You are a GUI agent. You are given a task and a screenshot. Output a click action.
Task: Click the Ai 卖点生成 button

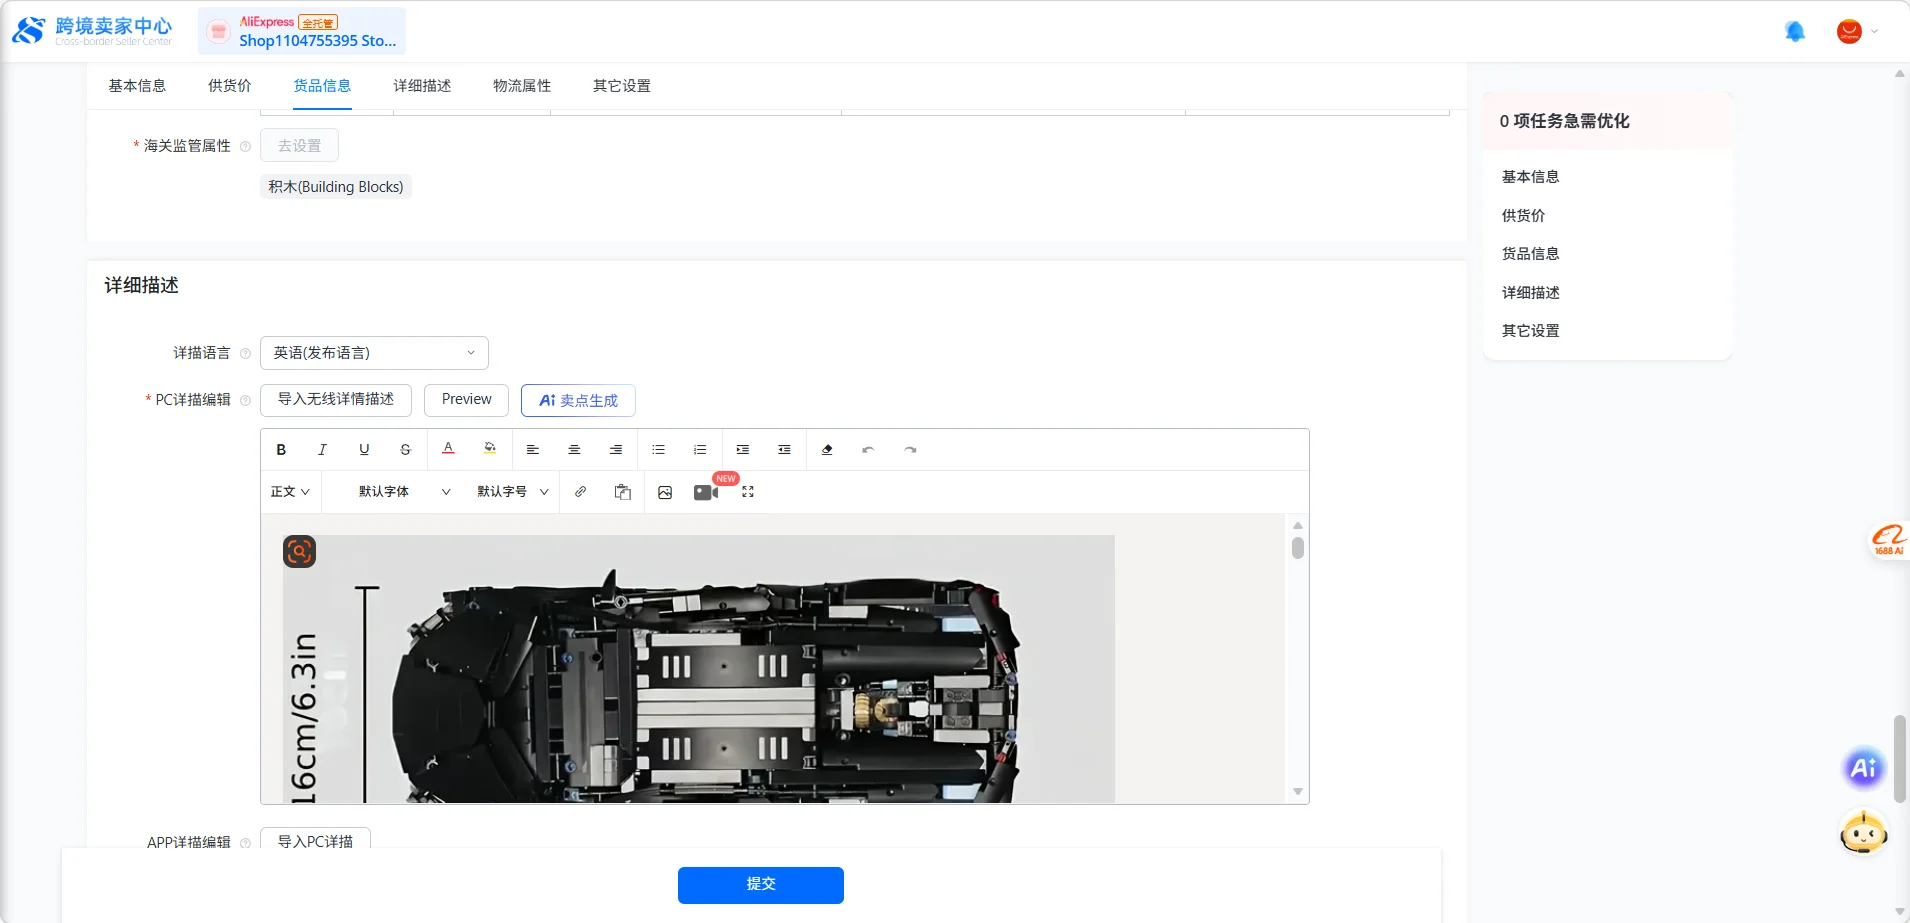tap(578, 400)
